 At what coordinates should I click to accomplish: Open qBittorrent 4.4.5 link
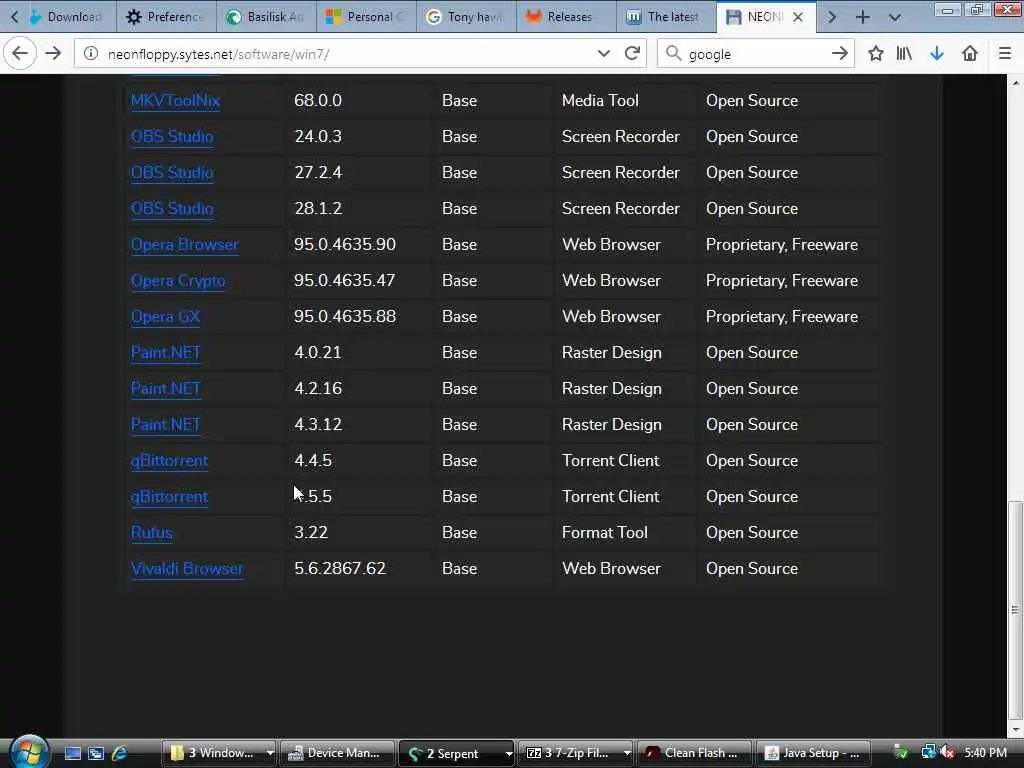tap(169, 460)
